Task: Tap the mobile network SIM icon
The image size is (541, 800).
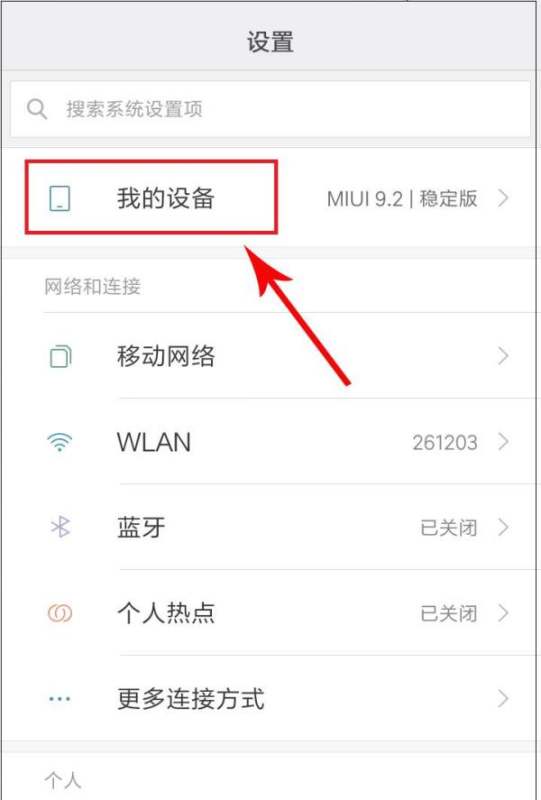Action: coord(60,356)
